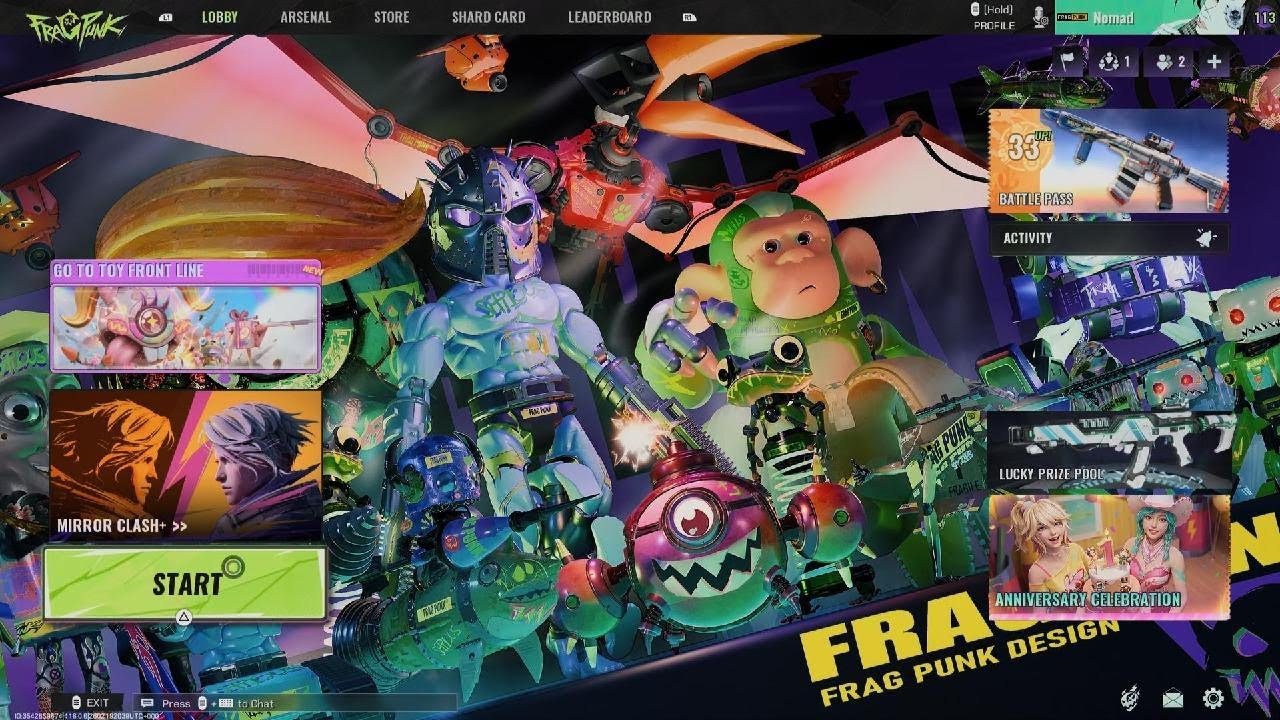Open the chat input bar

coord(297,703)
